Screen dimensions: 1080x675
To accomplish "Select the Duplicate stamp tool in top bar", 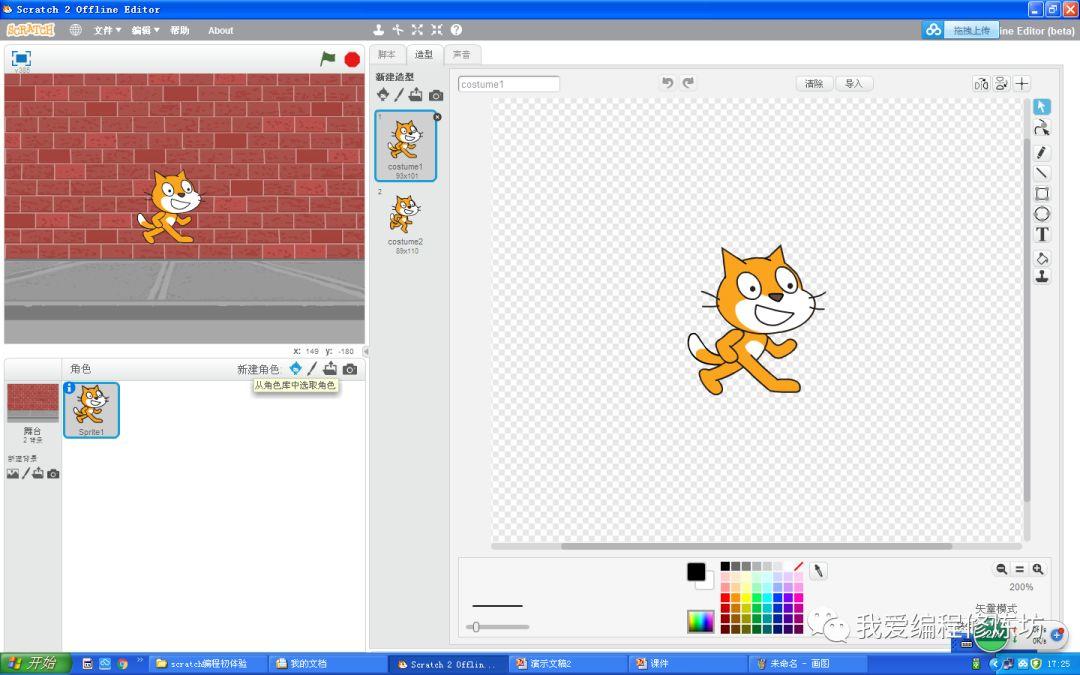I will click(378, 30).
